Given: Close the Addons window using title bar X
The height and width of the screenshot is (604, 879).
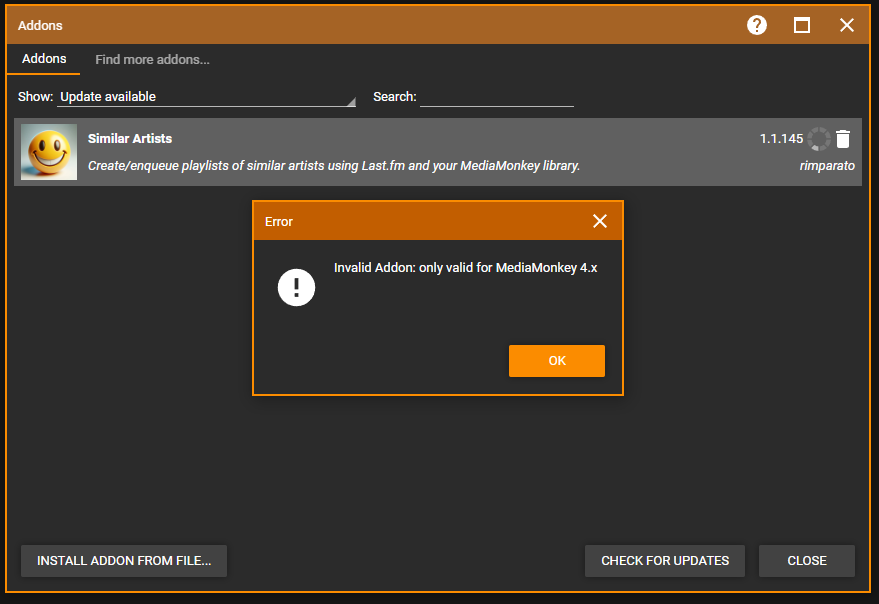Looking at the screenshot, I should click(847, 25).
